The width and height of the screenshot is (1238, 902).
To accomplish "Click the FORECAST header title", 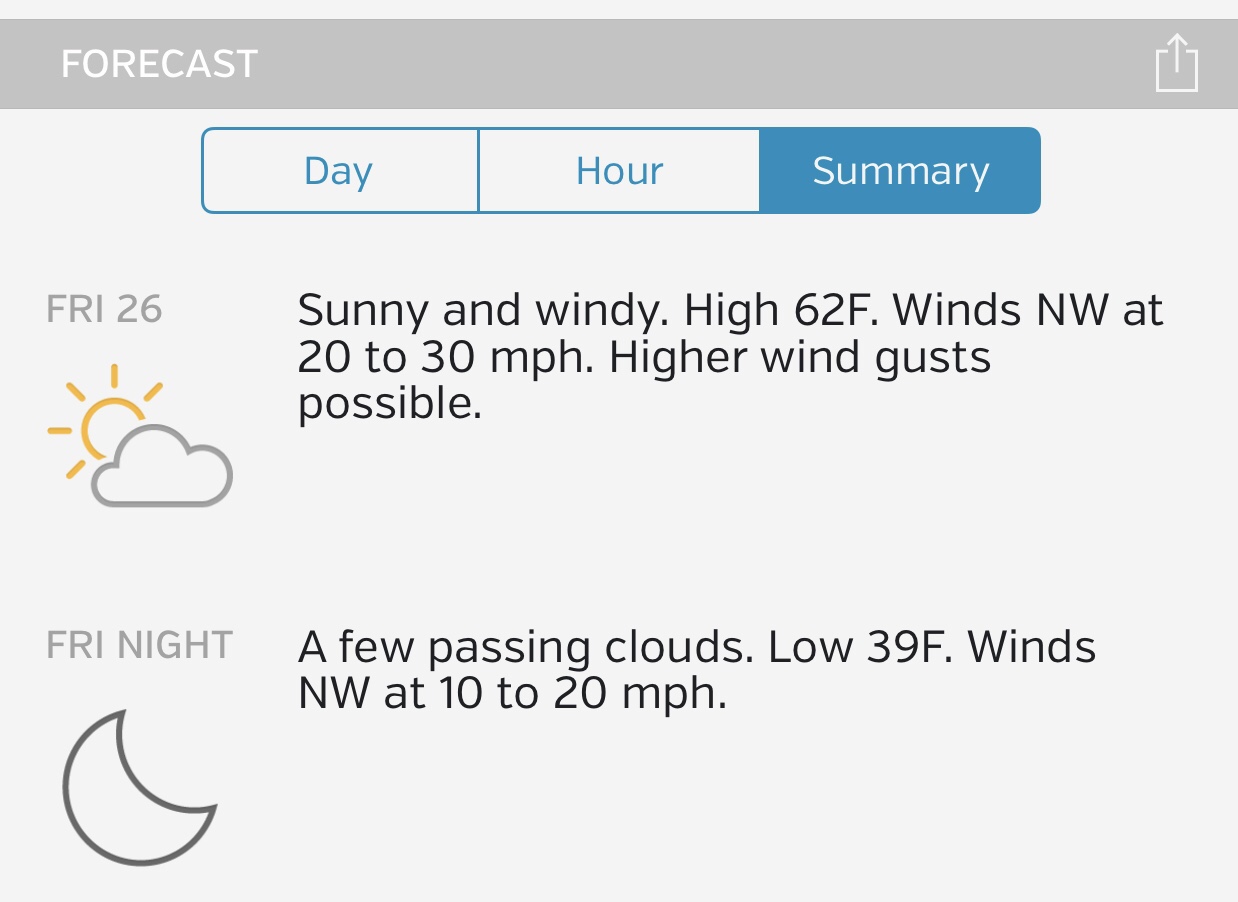I will tap(160, 64).
